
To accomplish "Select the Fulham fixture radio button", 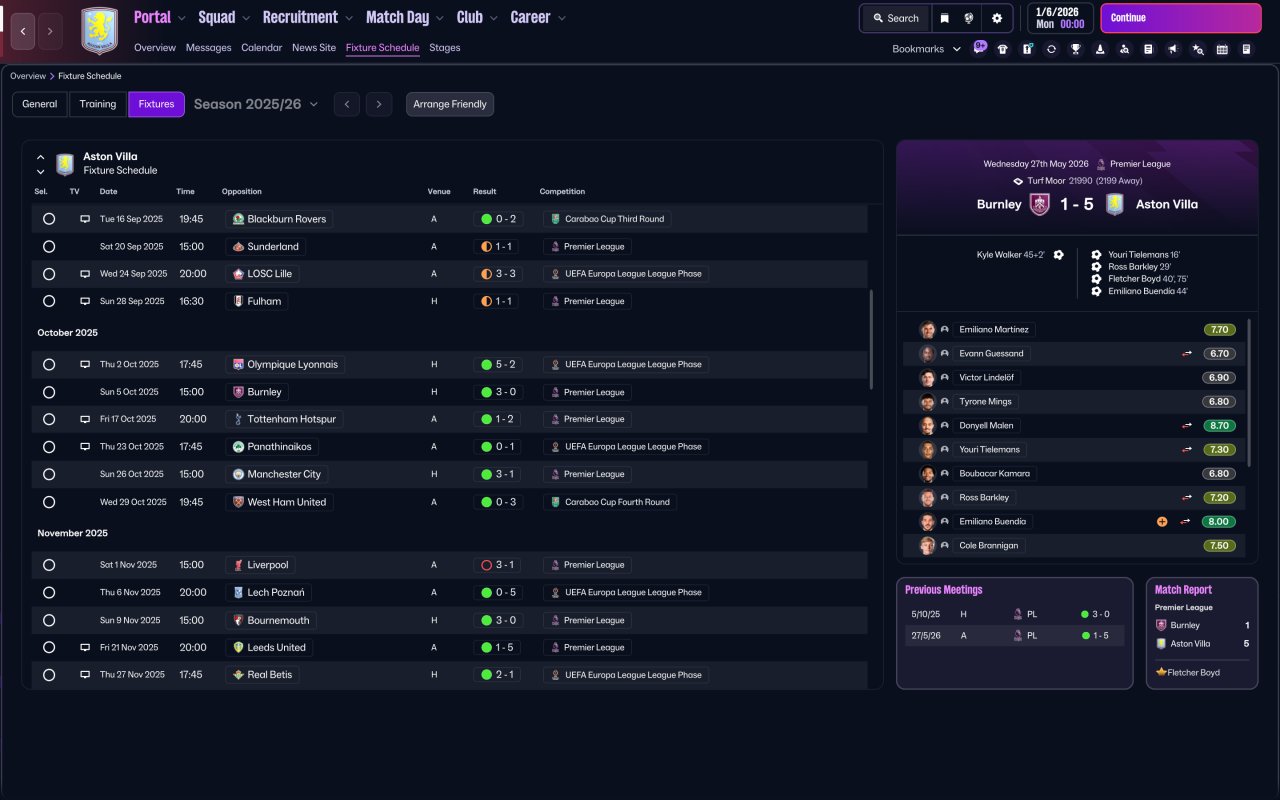I will click(x=49, y=301).
